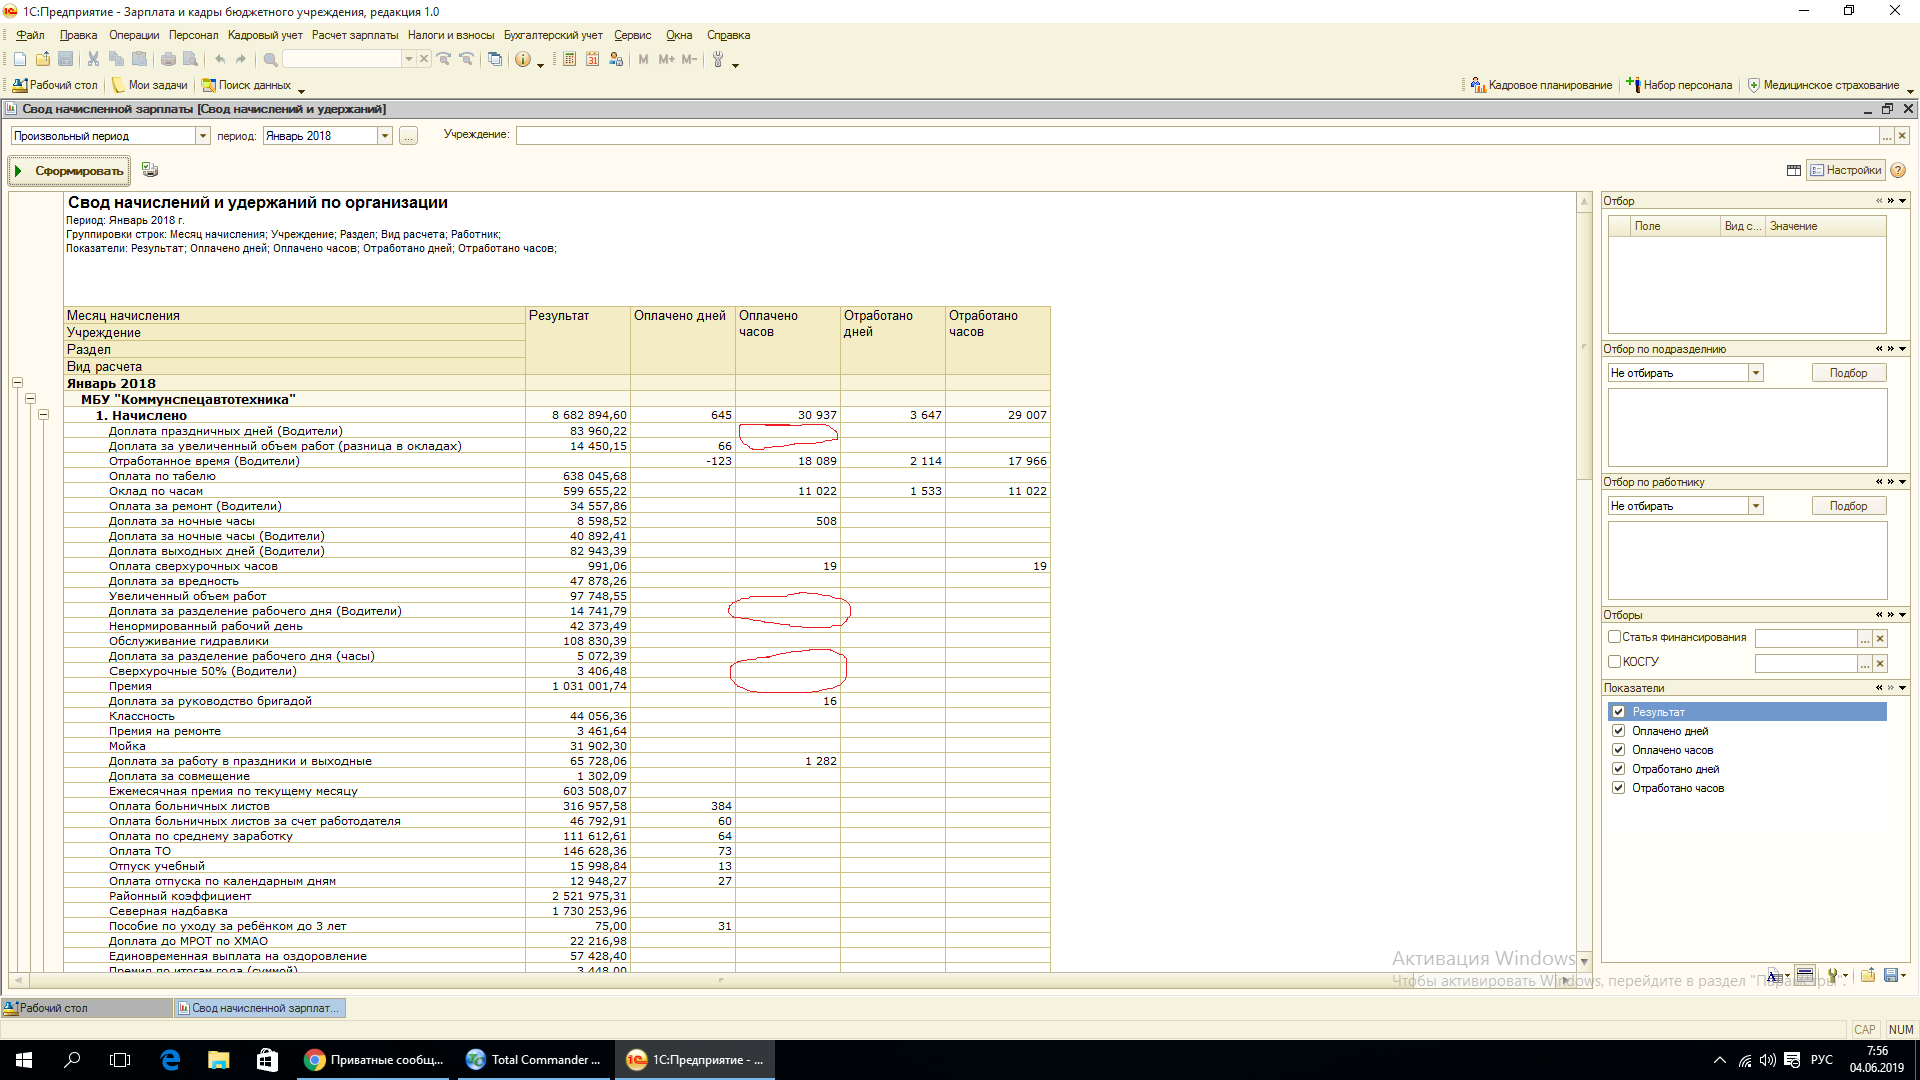Open Edge browser from the taskbar

[x=170, y=1060]
